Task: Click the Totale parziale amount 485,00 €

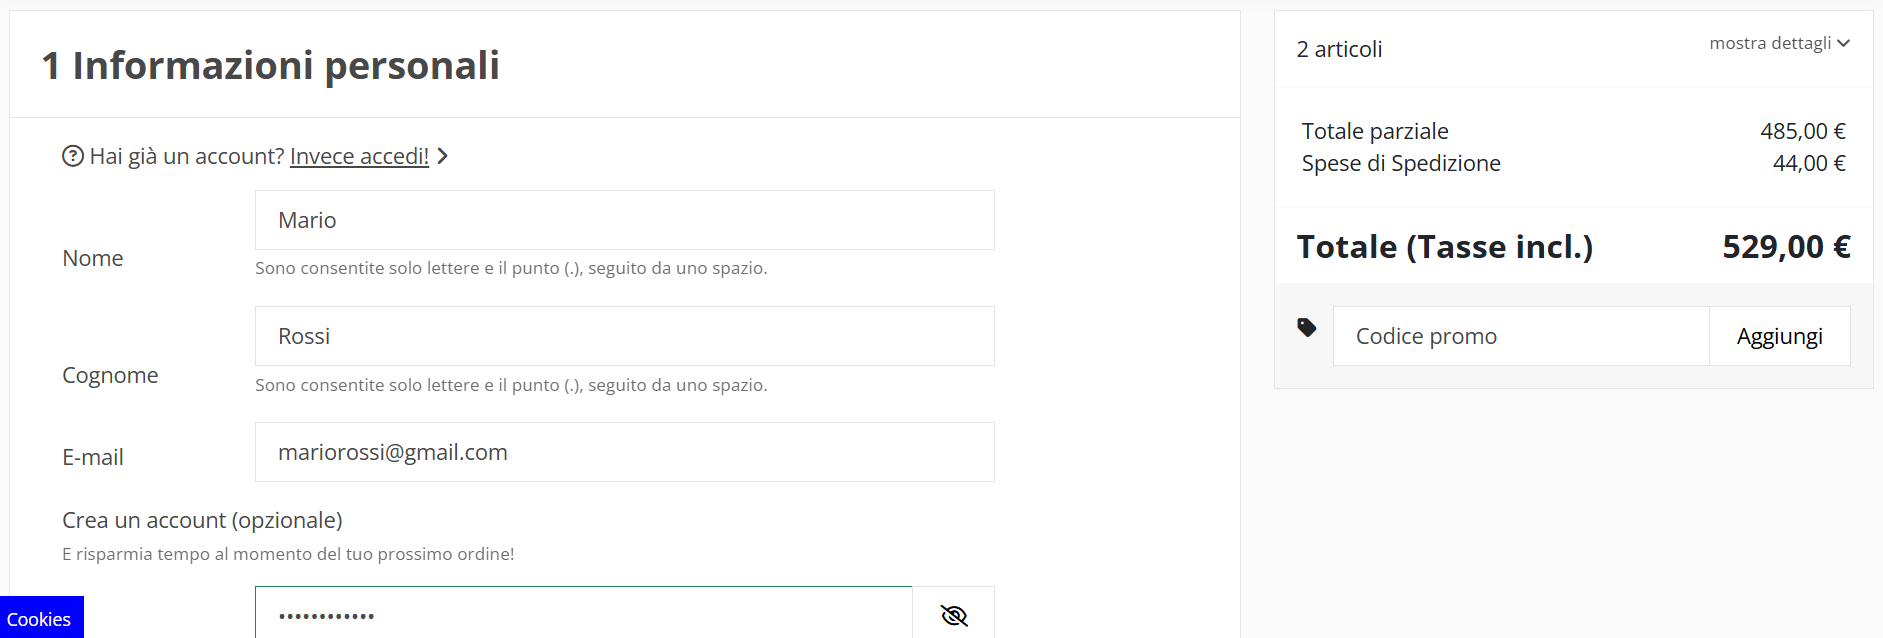Action: tap(1803, 131)
